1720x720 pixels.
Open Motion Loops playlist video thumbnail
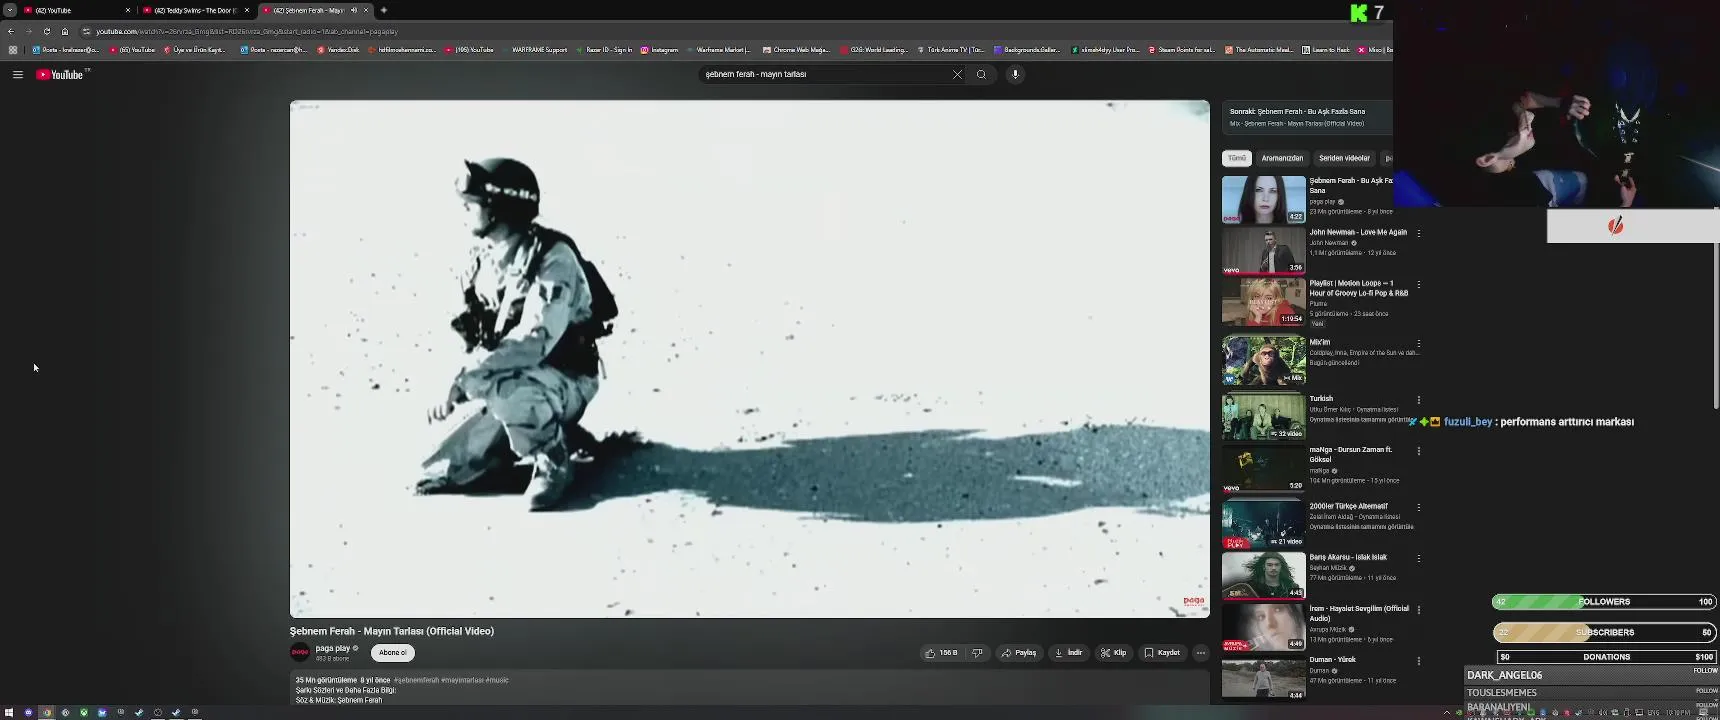point(1264,302)
